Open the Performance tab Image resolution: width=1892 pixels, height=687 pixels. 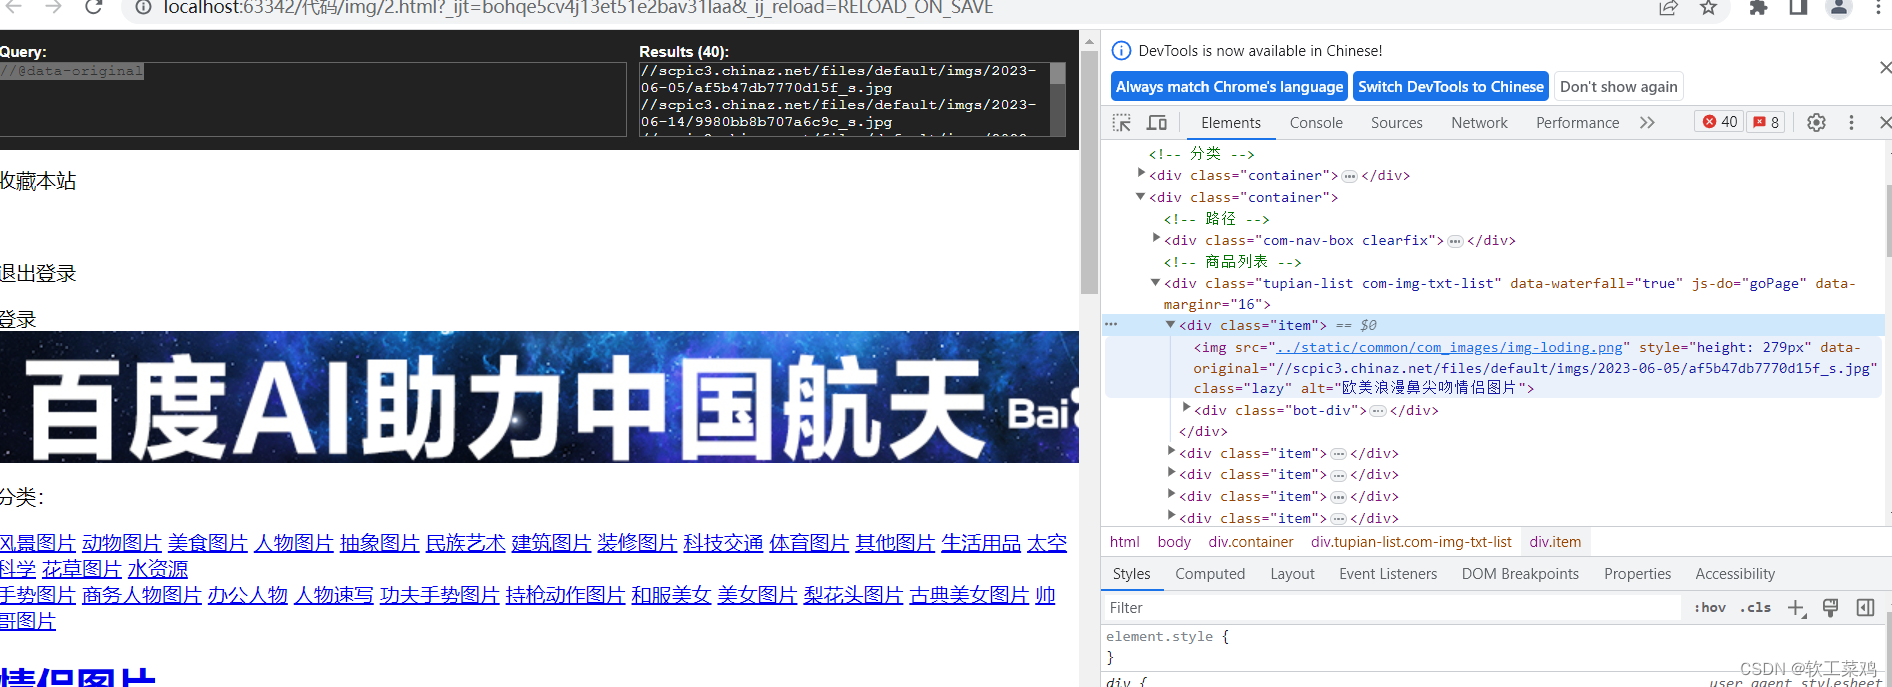click(x=1577, y=123)
